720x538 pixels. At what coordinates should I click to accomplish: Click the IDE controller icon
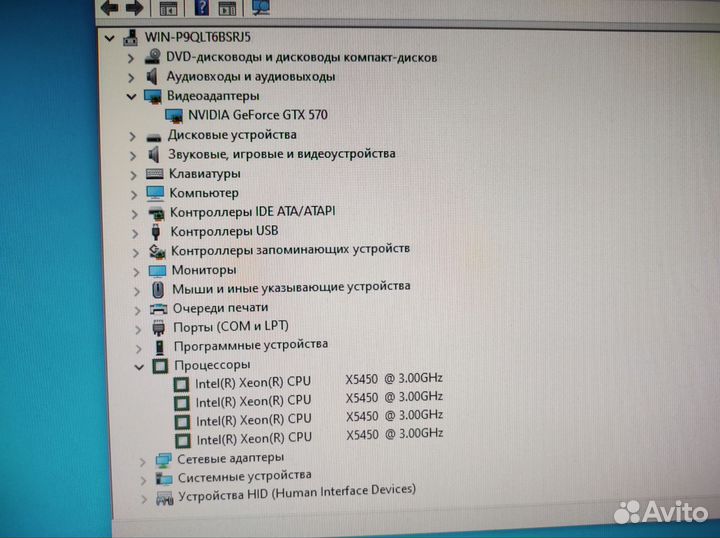(156, 213)
